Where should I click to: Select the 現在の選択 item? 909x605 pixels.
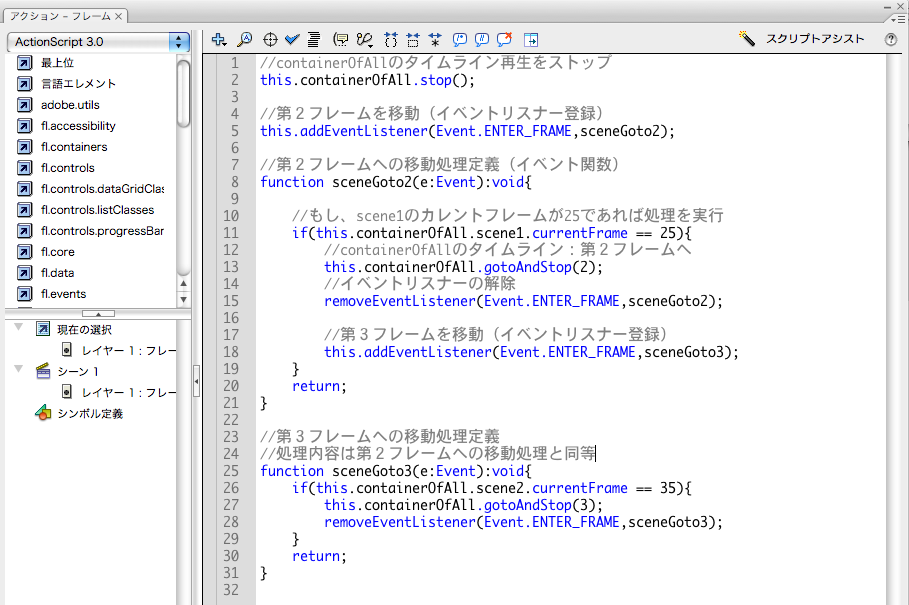74,330
